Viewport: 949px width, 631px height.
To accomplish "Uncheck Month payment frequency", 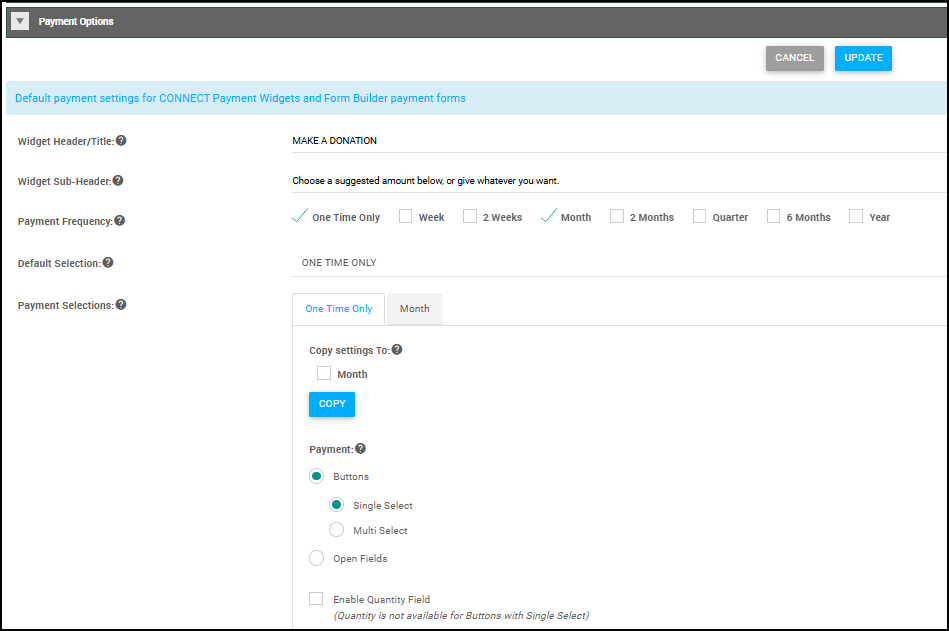I will (x=548, y=217).
